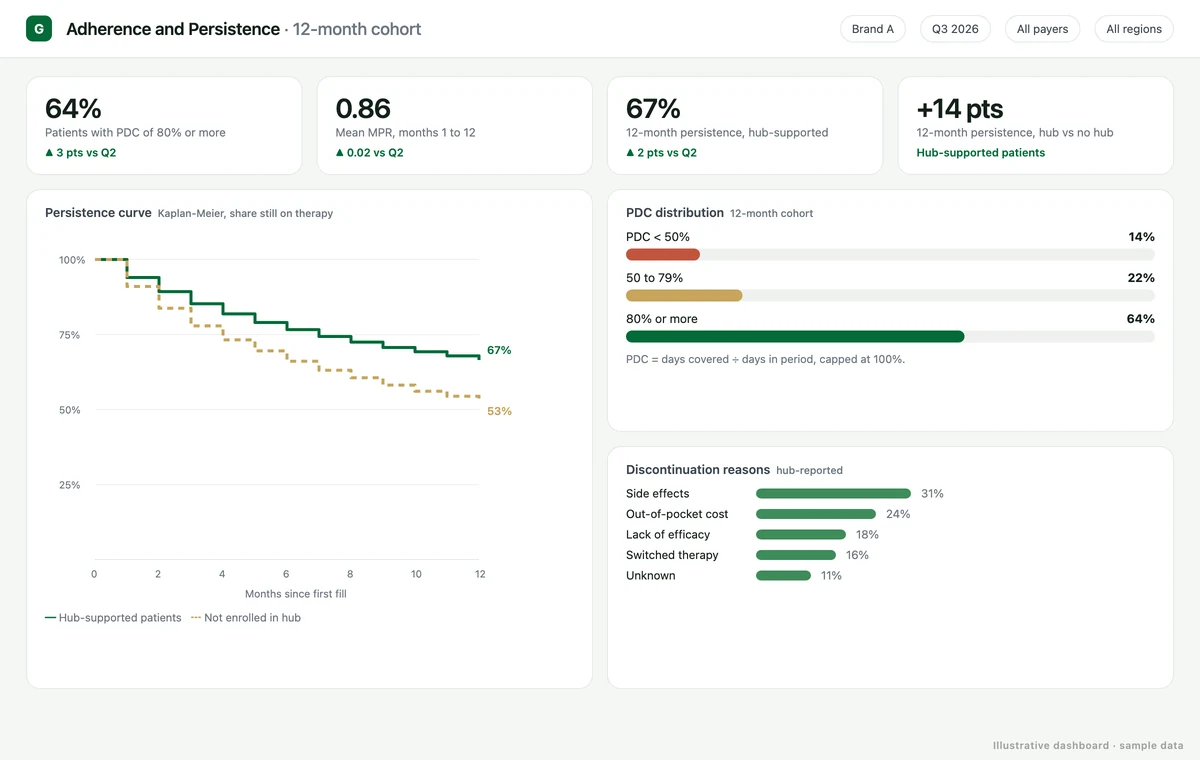
Task: Click the Unknown 11% bar
Action: [784, 576]
